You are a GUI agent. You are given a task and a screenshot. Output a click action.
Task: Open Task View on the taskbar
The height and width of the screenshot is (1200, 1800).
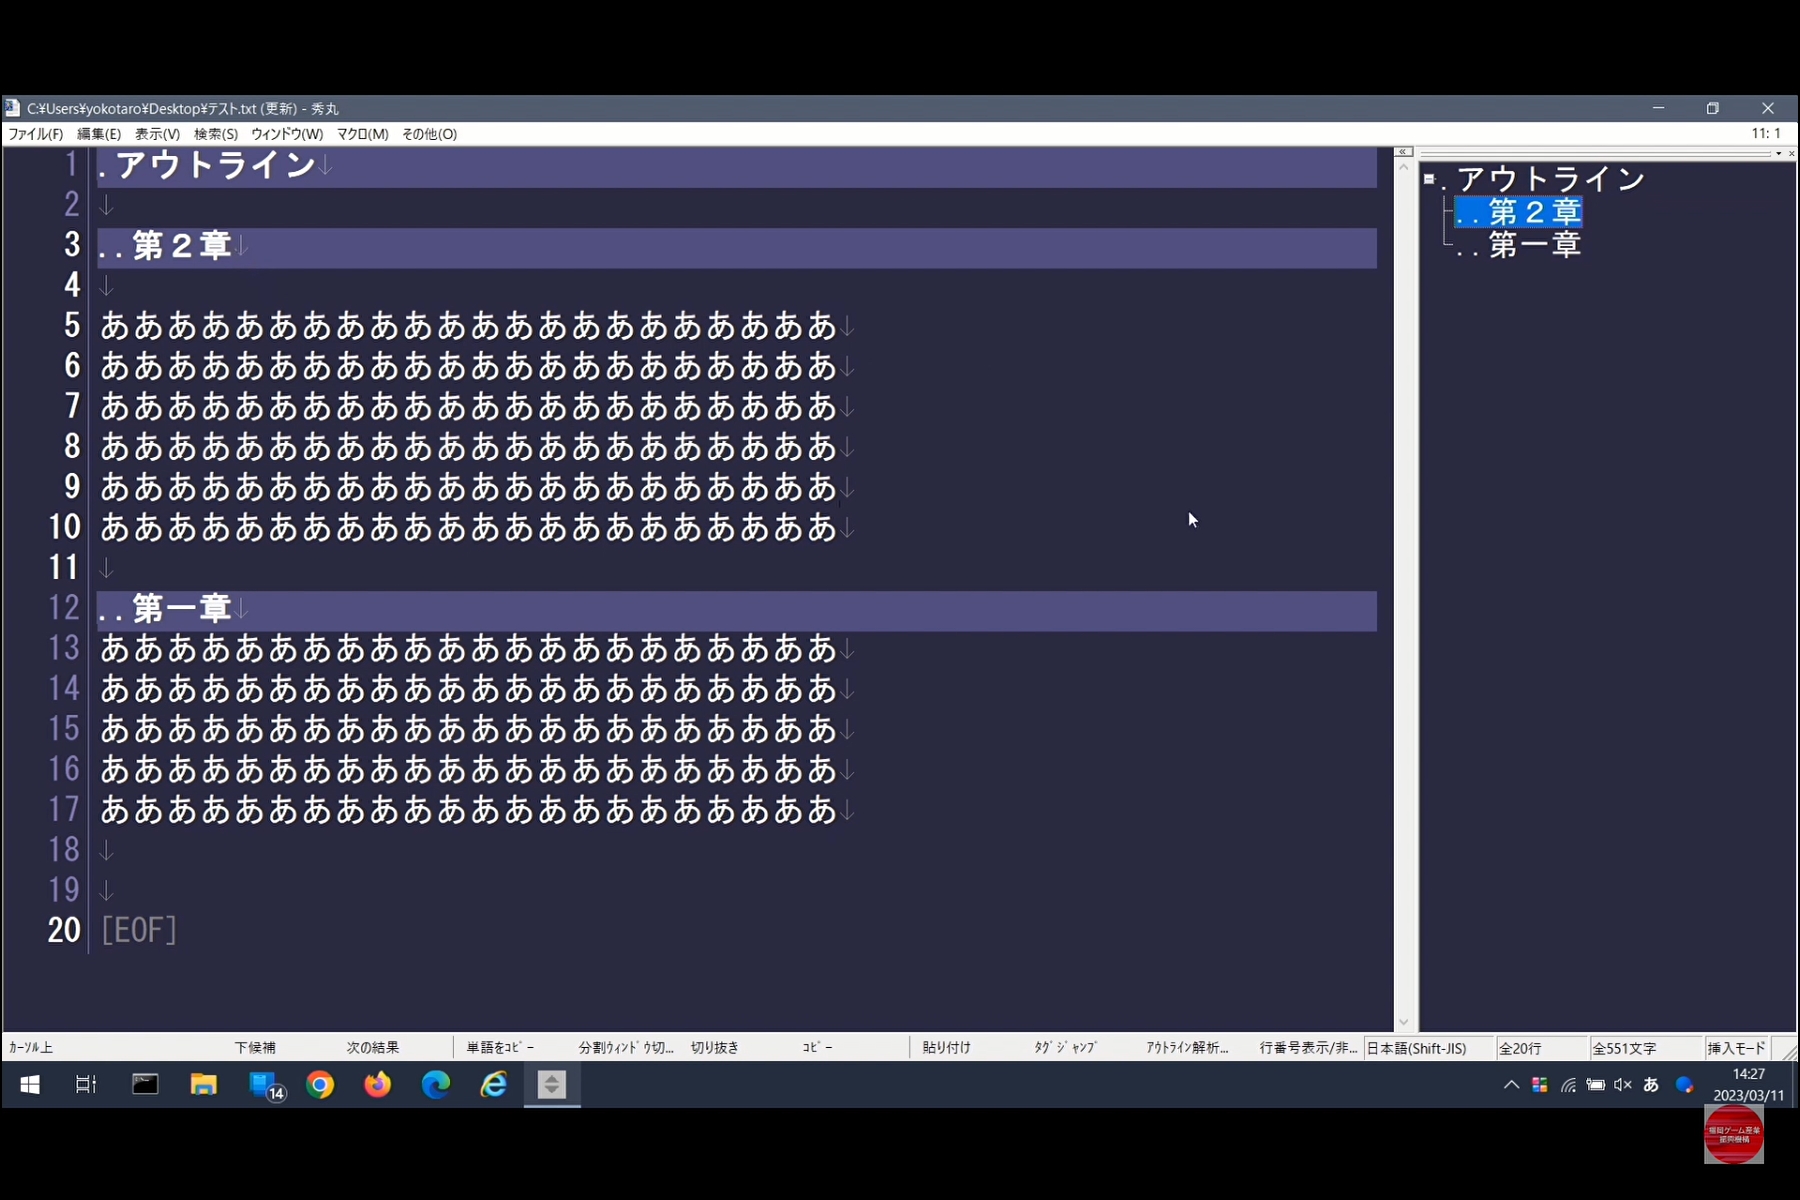tap(86, 1085)
